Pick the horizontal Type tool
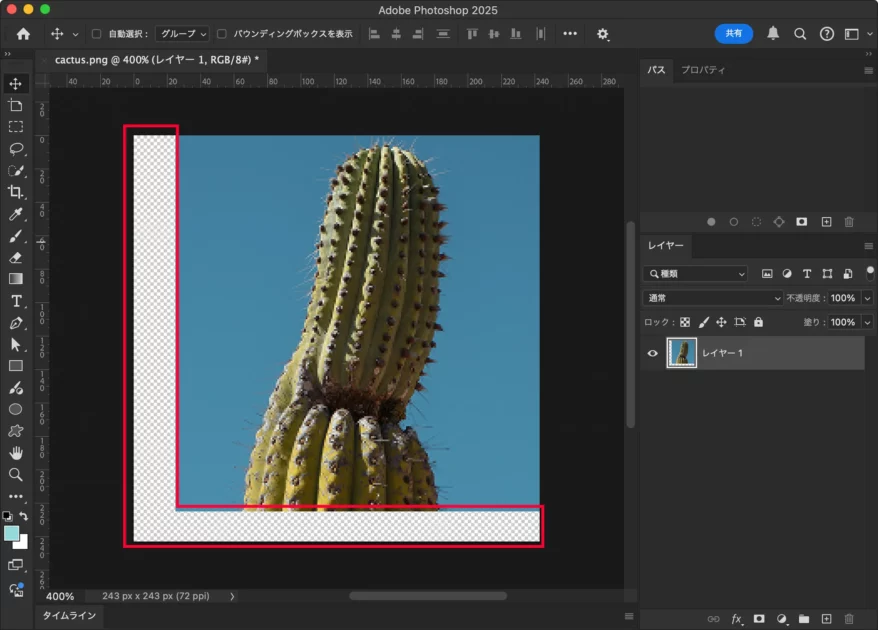 point(16,301)
